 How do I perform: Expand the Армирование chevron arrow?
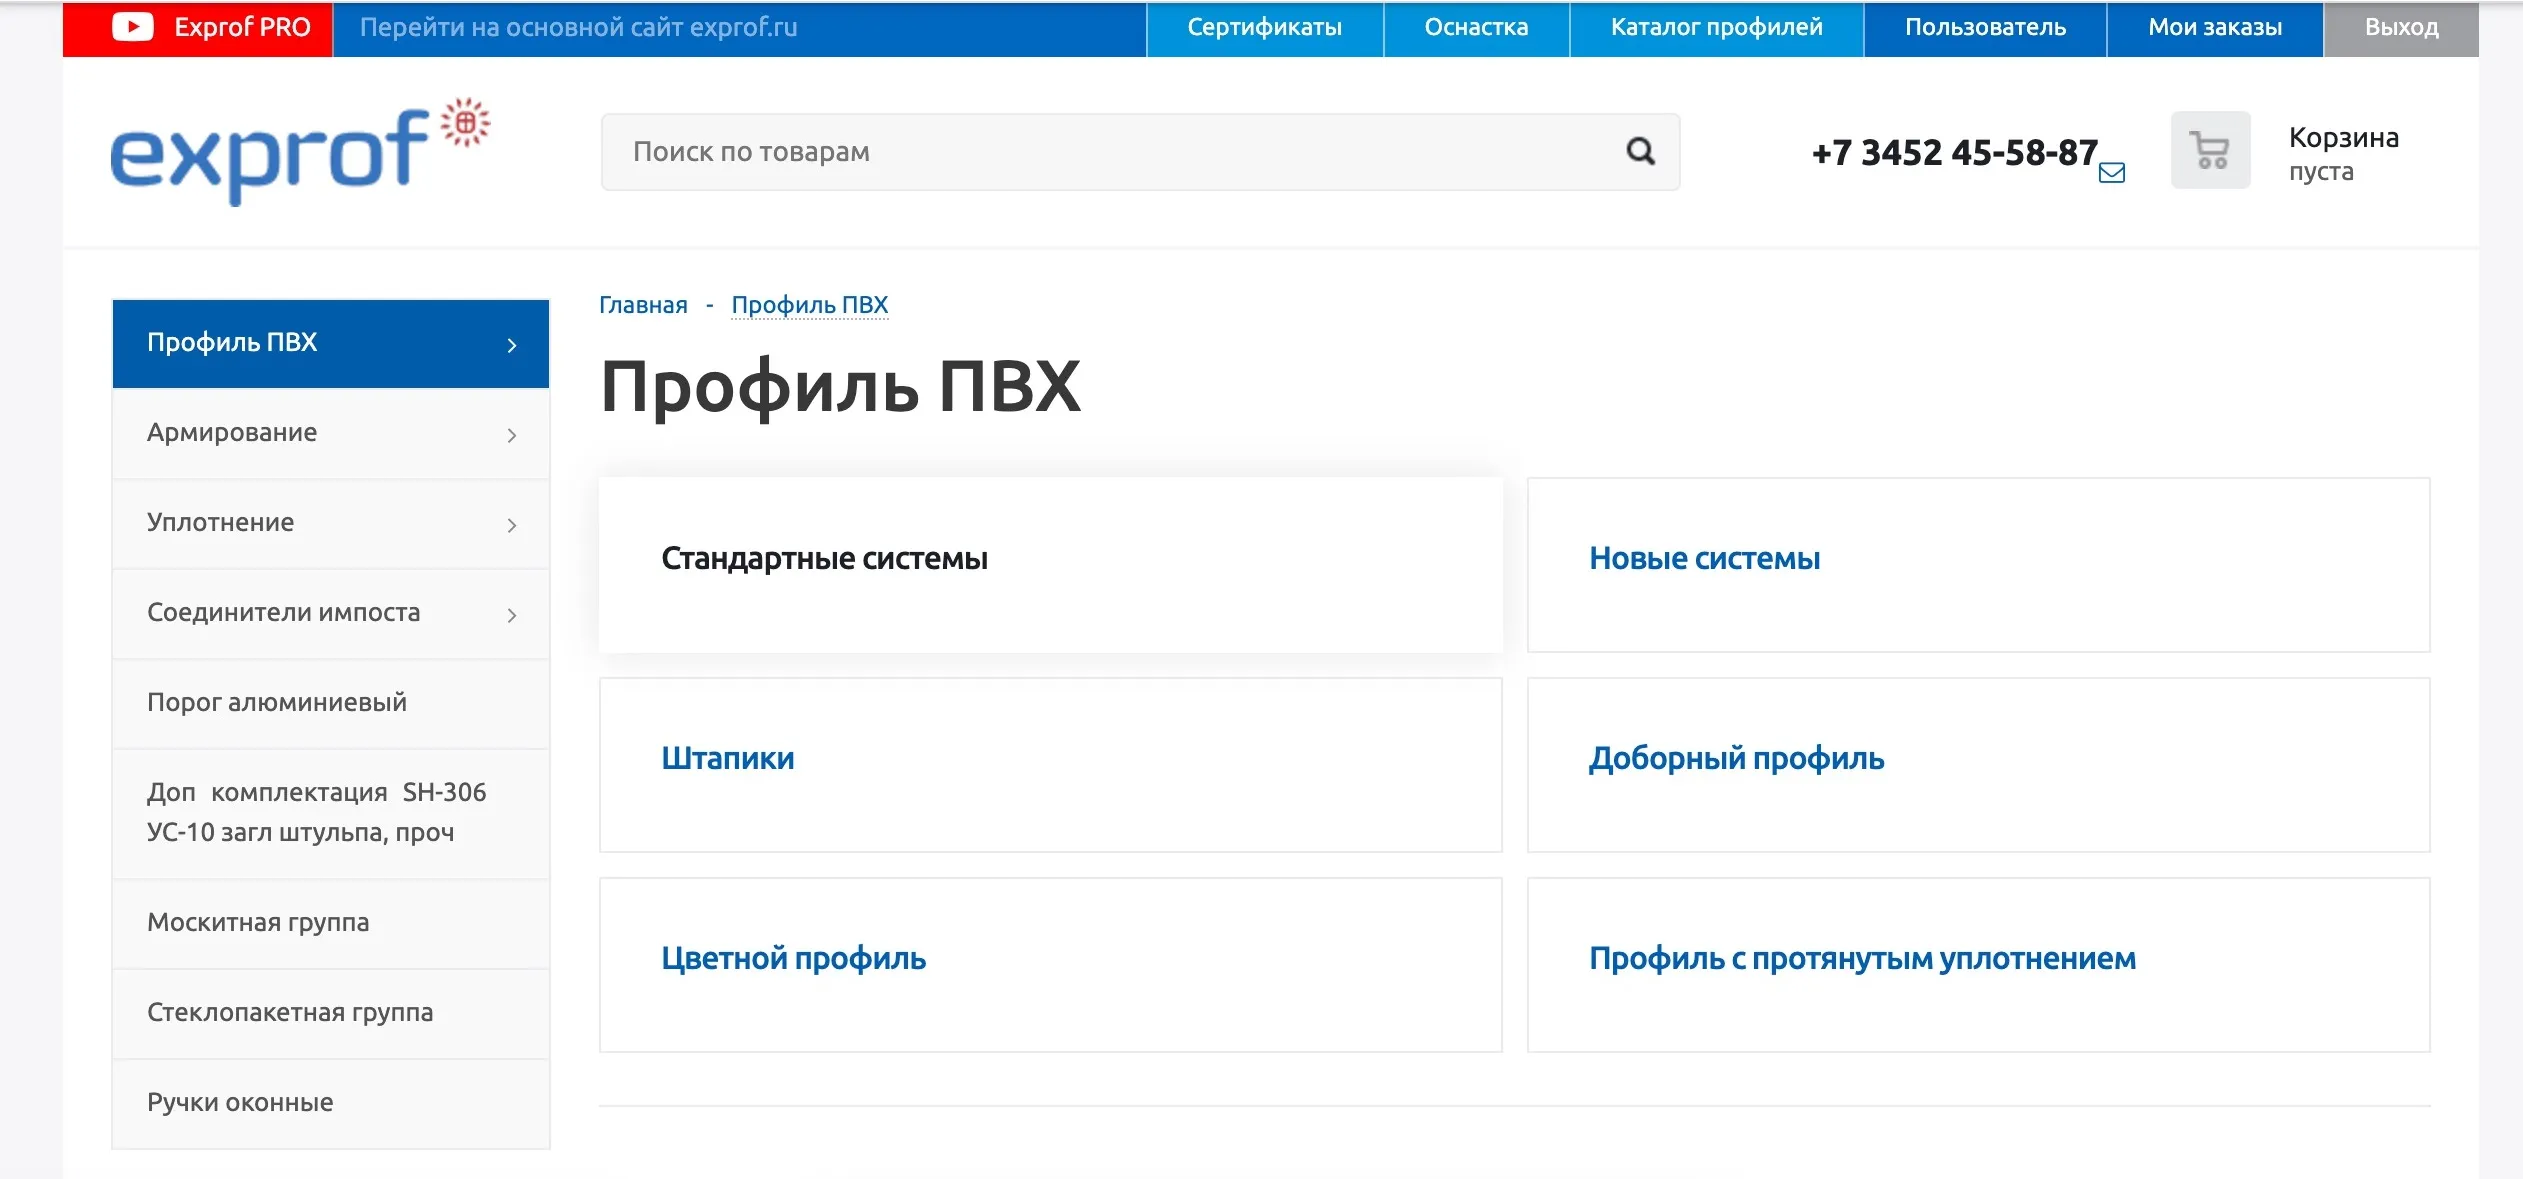(x=512, y=435)
